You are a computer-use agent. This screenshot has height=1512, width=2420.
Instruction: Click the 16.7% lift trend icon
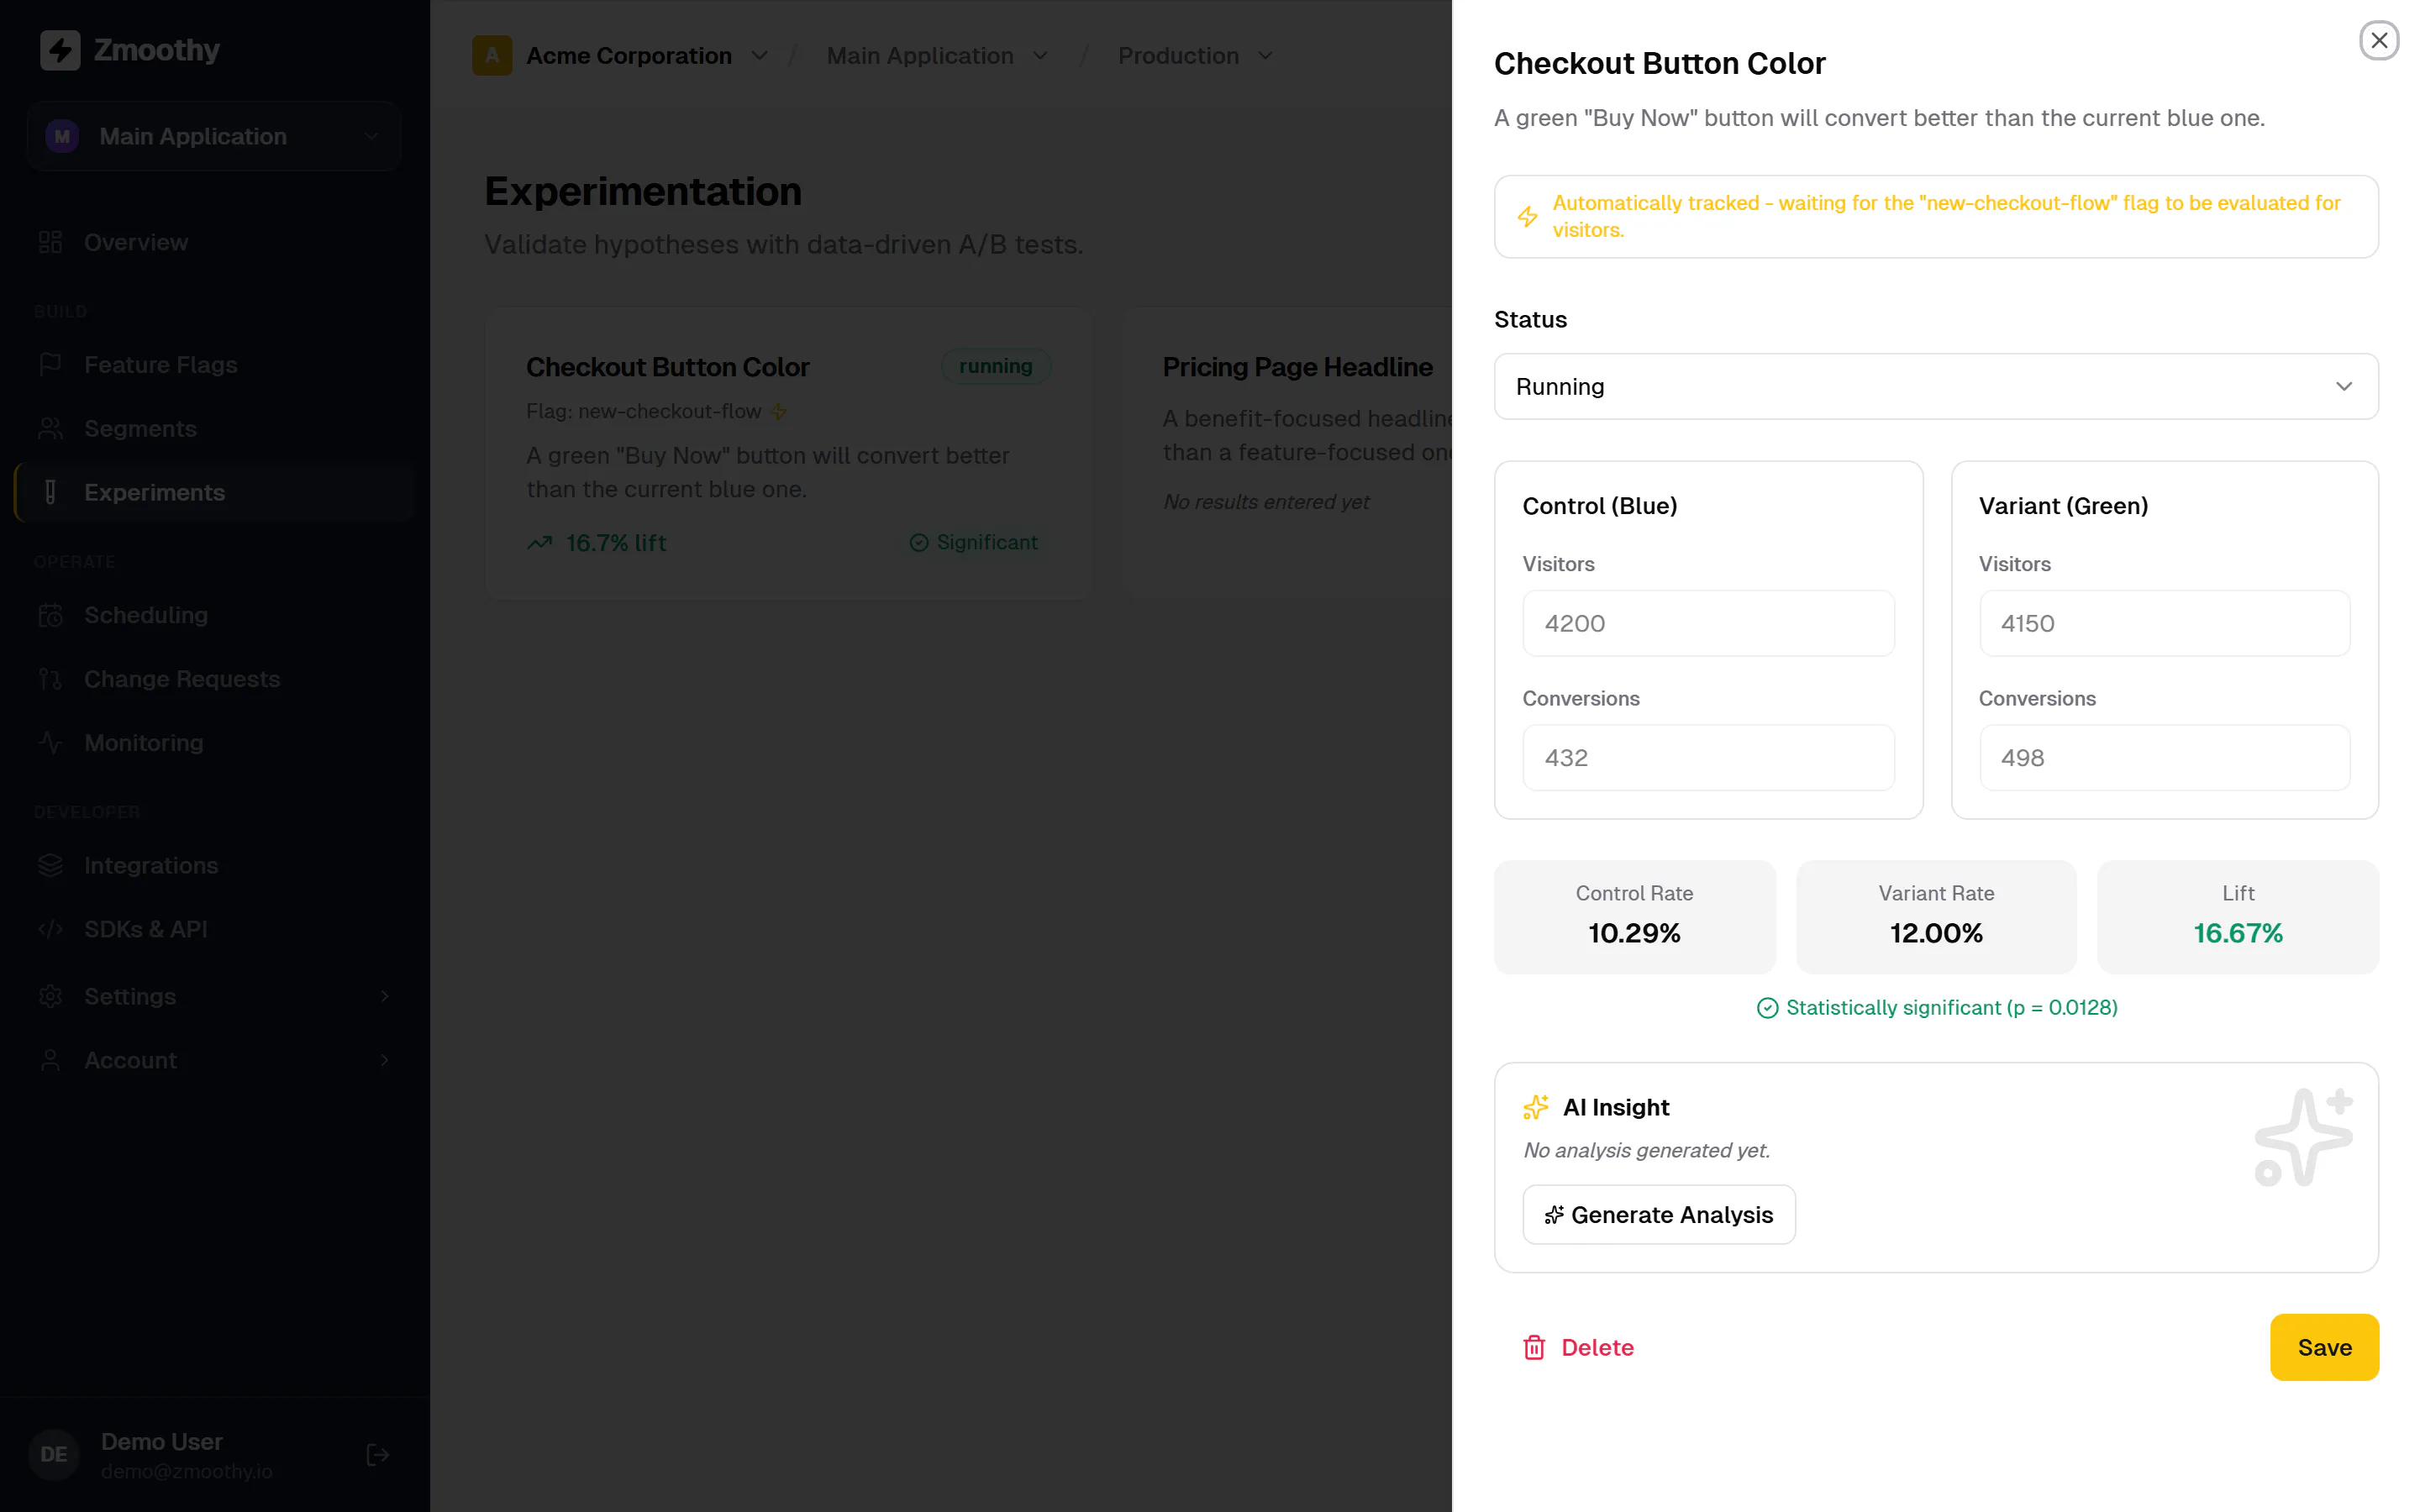point(540,543)
